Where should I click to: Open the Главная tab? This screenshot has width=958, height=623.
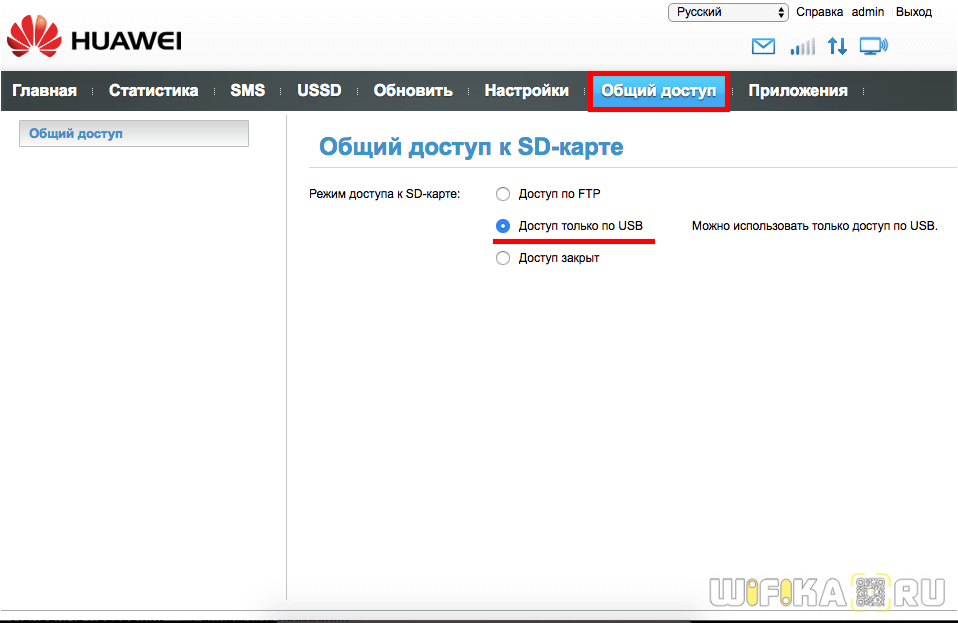tap(44, 91)
